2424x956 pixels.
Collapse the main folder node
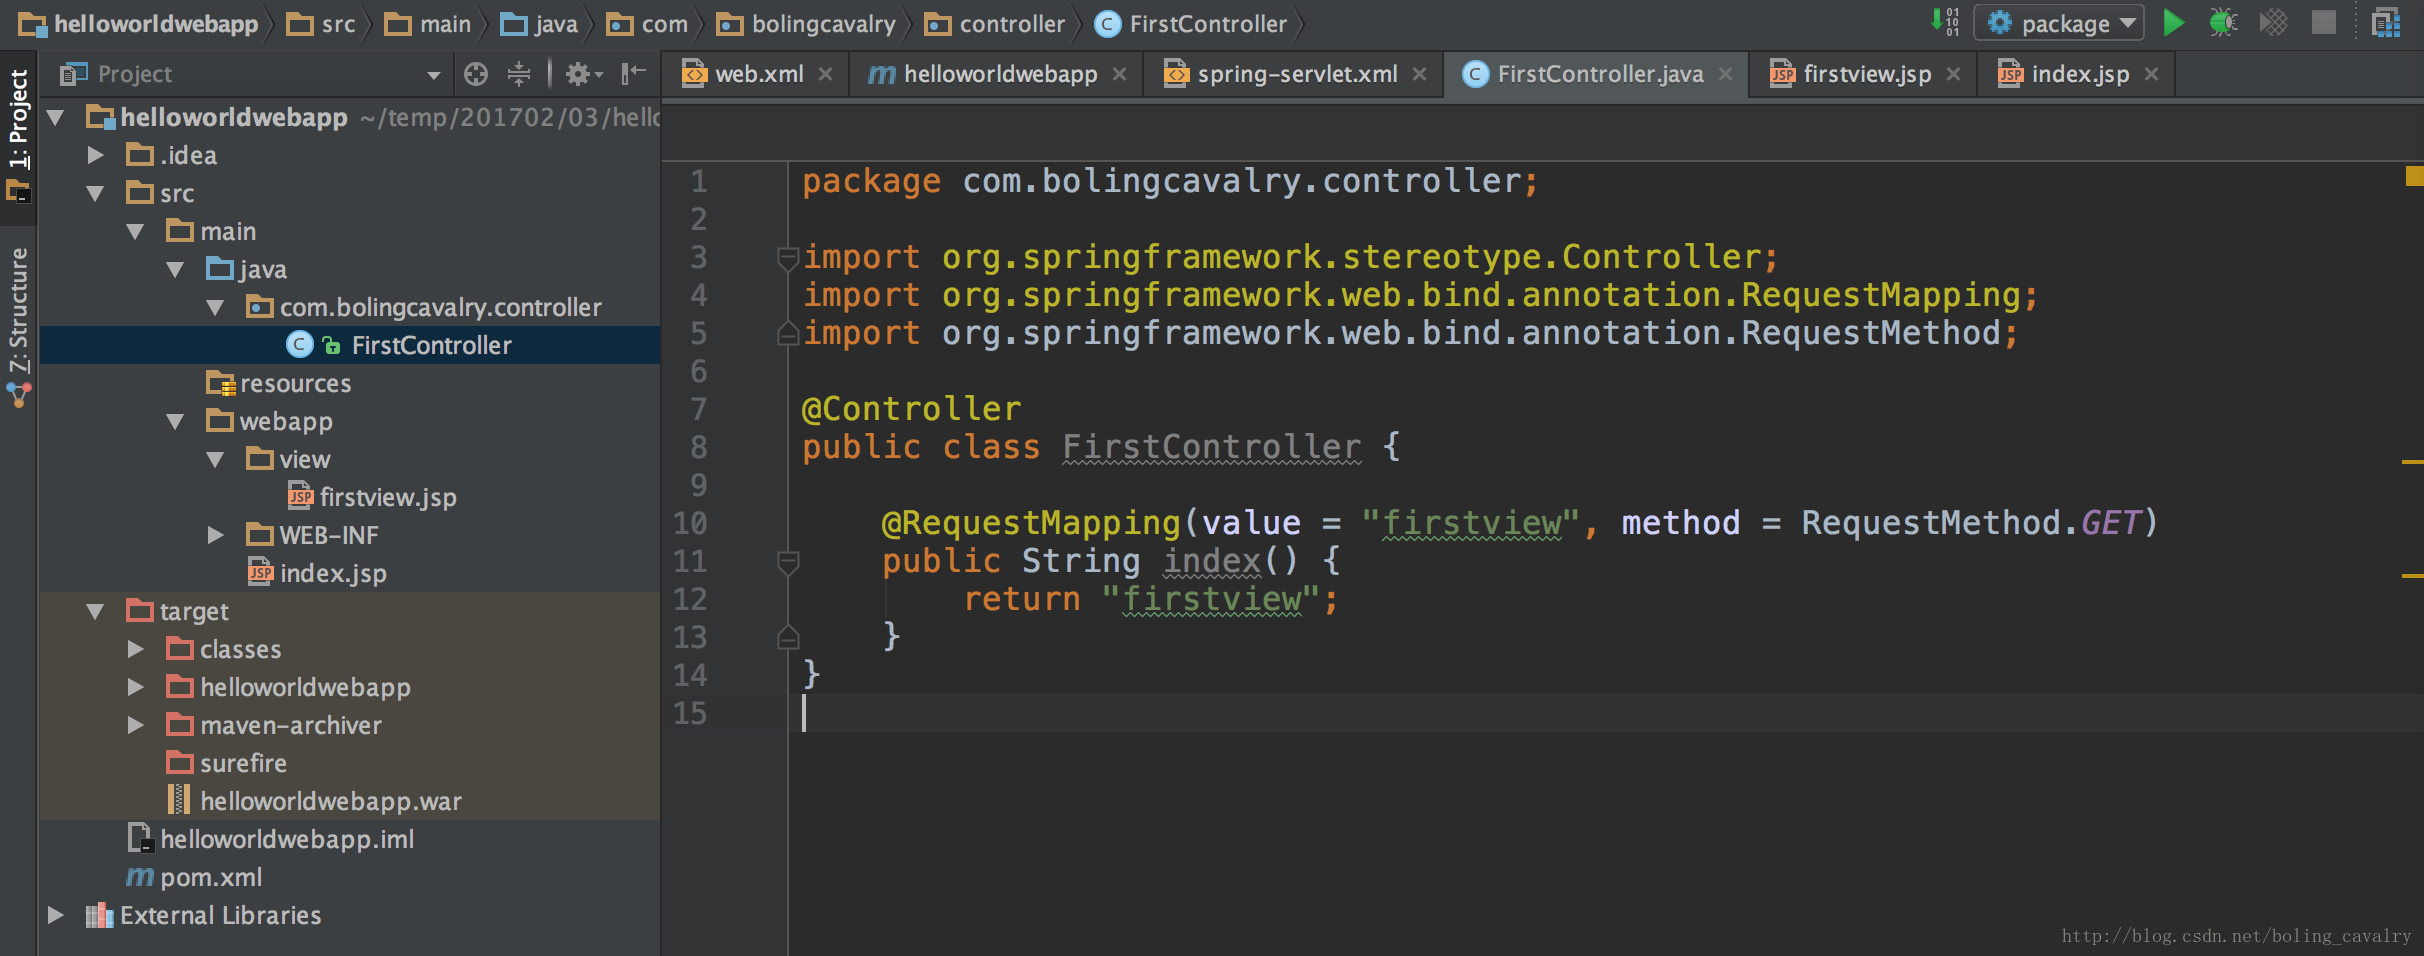coord(136,231)
